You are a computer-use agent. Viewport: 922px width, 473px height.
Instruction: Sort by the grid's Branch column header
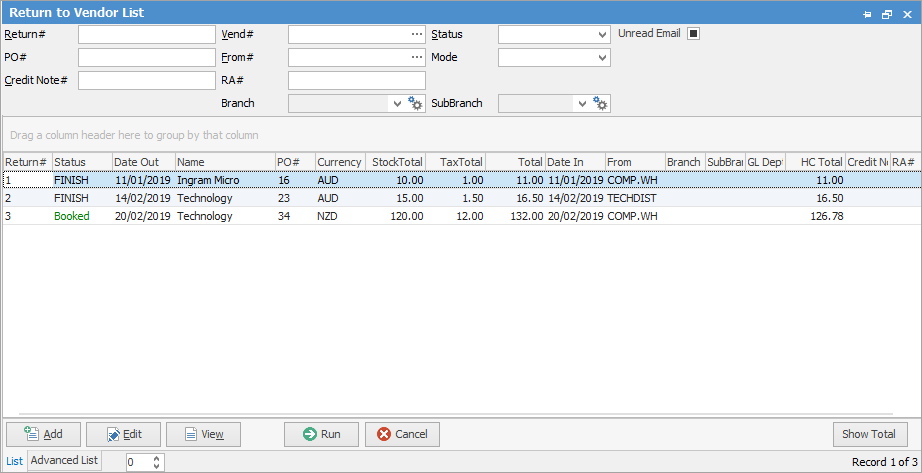click(685, 162)
